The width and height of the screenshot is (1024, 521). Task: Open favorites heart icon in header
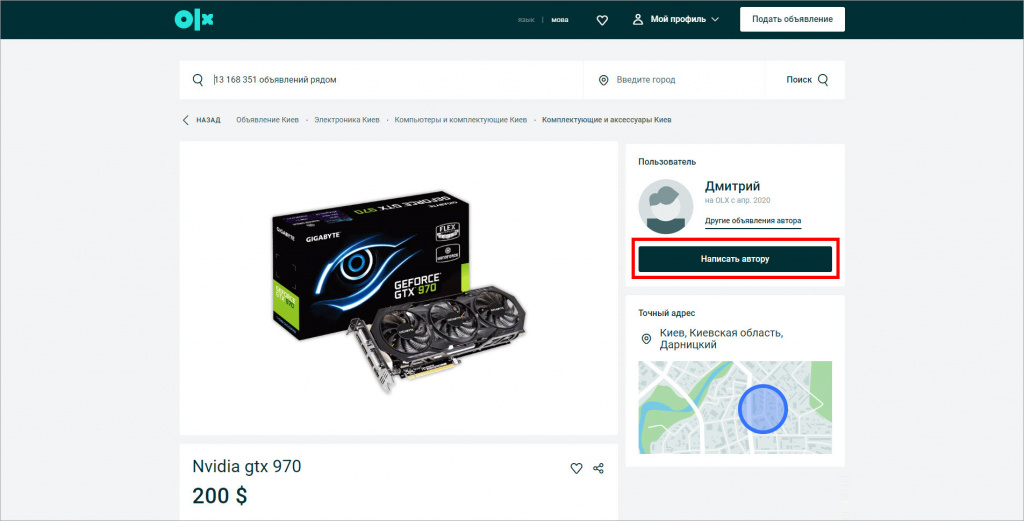click(602, 20)
